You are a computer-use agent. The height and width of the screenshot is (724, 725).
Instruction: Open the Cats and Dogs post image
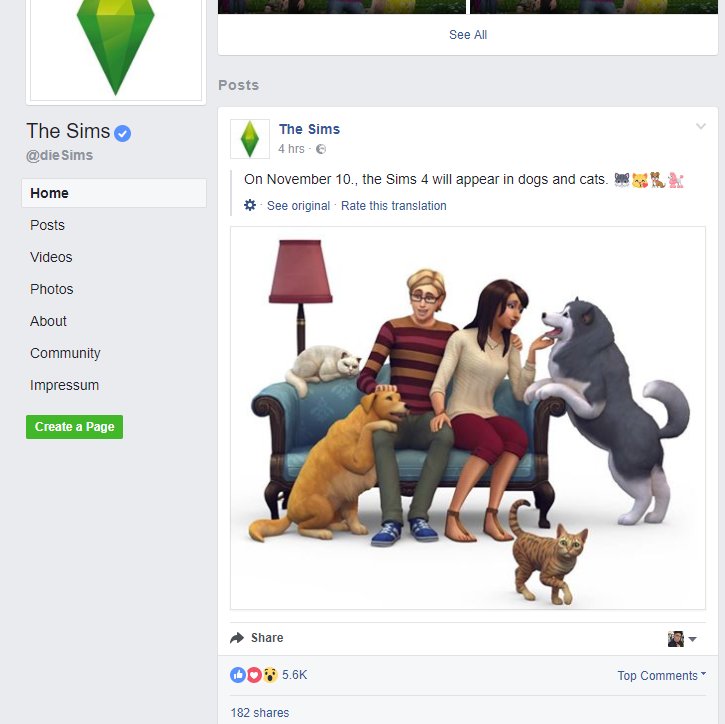pyautogui.click(x=468, y=418)
